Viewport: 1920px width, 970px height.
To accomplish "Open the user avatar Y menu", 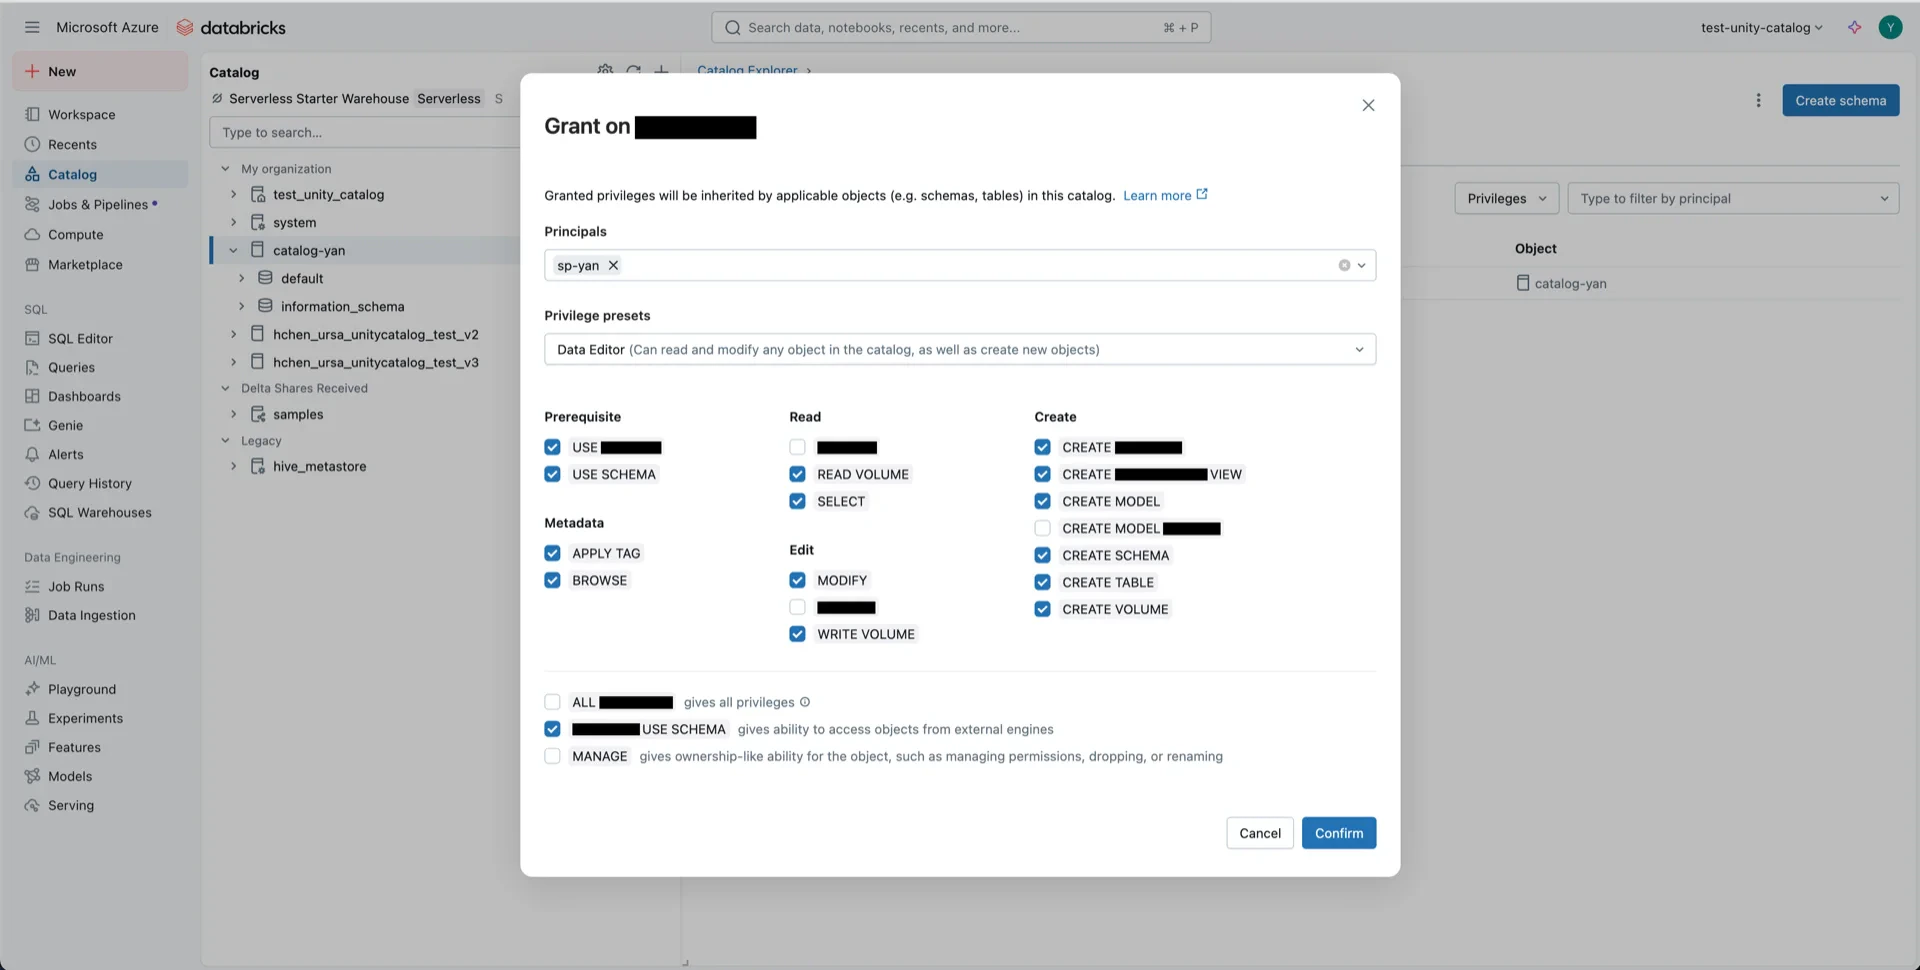I will [x=1890, y=27].
